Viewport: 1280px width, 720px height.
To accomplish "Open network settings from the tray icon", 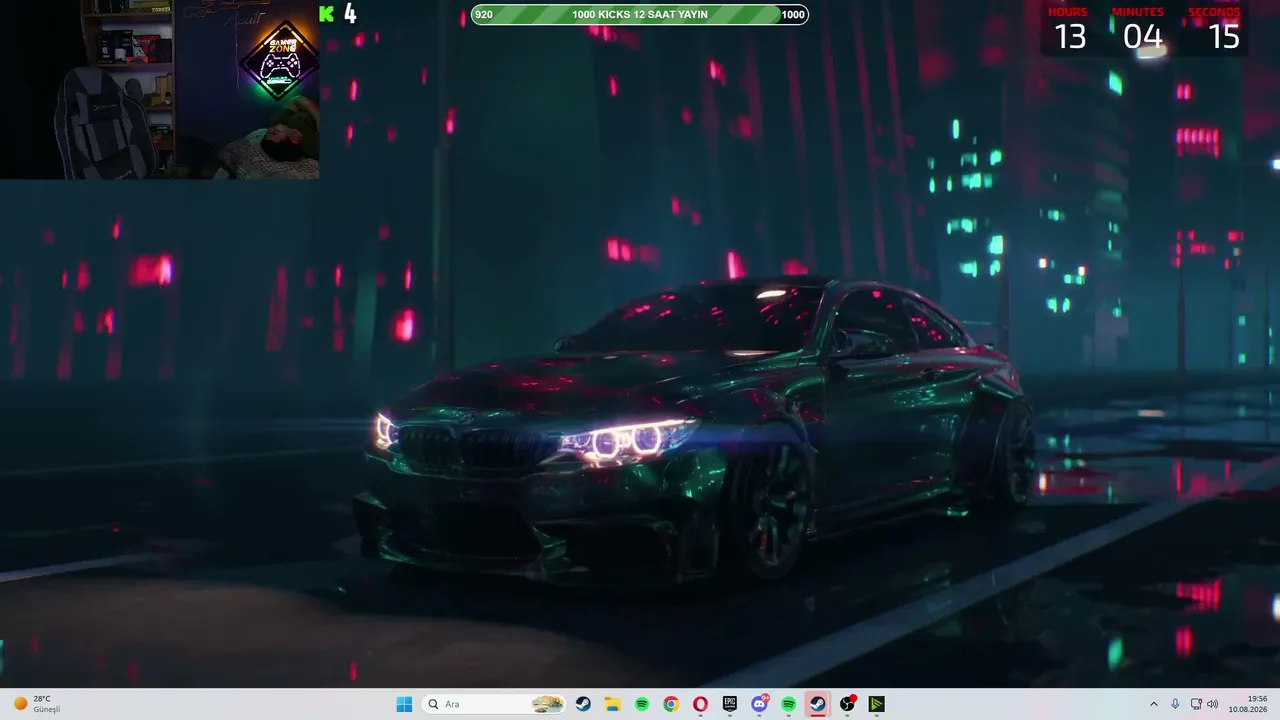I will [1196, 704].
